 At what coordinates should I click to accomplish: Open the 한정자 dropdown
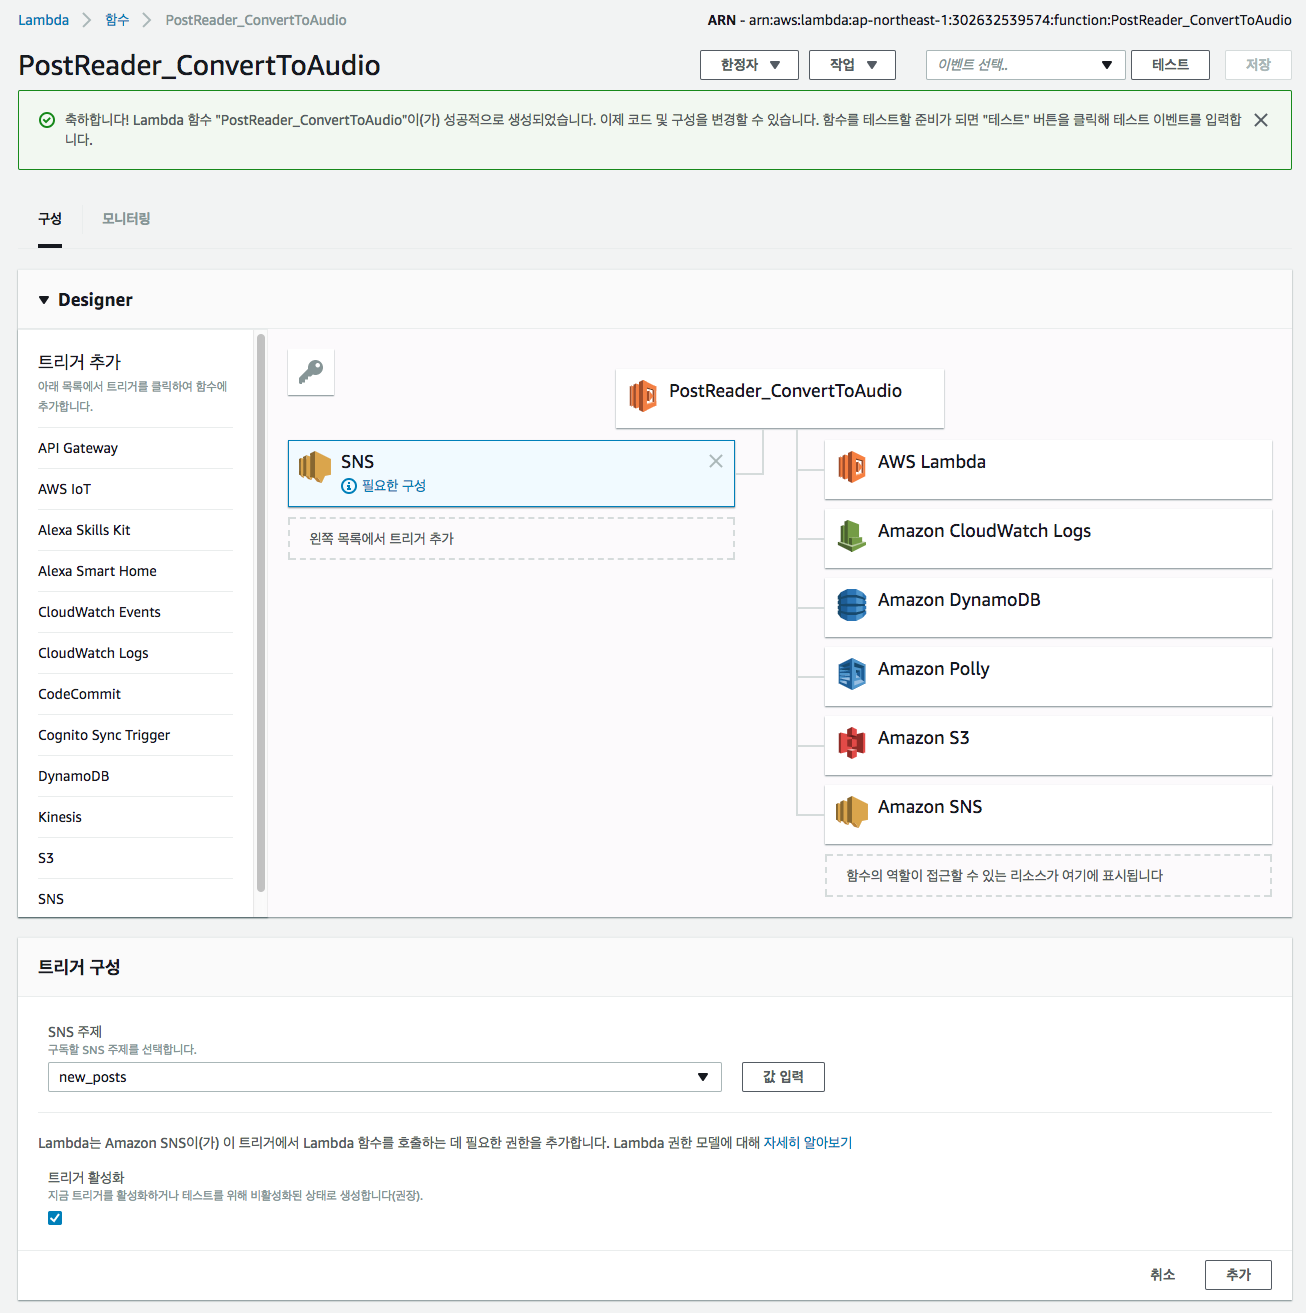click(x=749, y=65)
